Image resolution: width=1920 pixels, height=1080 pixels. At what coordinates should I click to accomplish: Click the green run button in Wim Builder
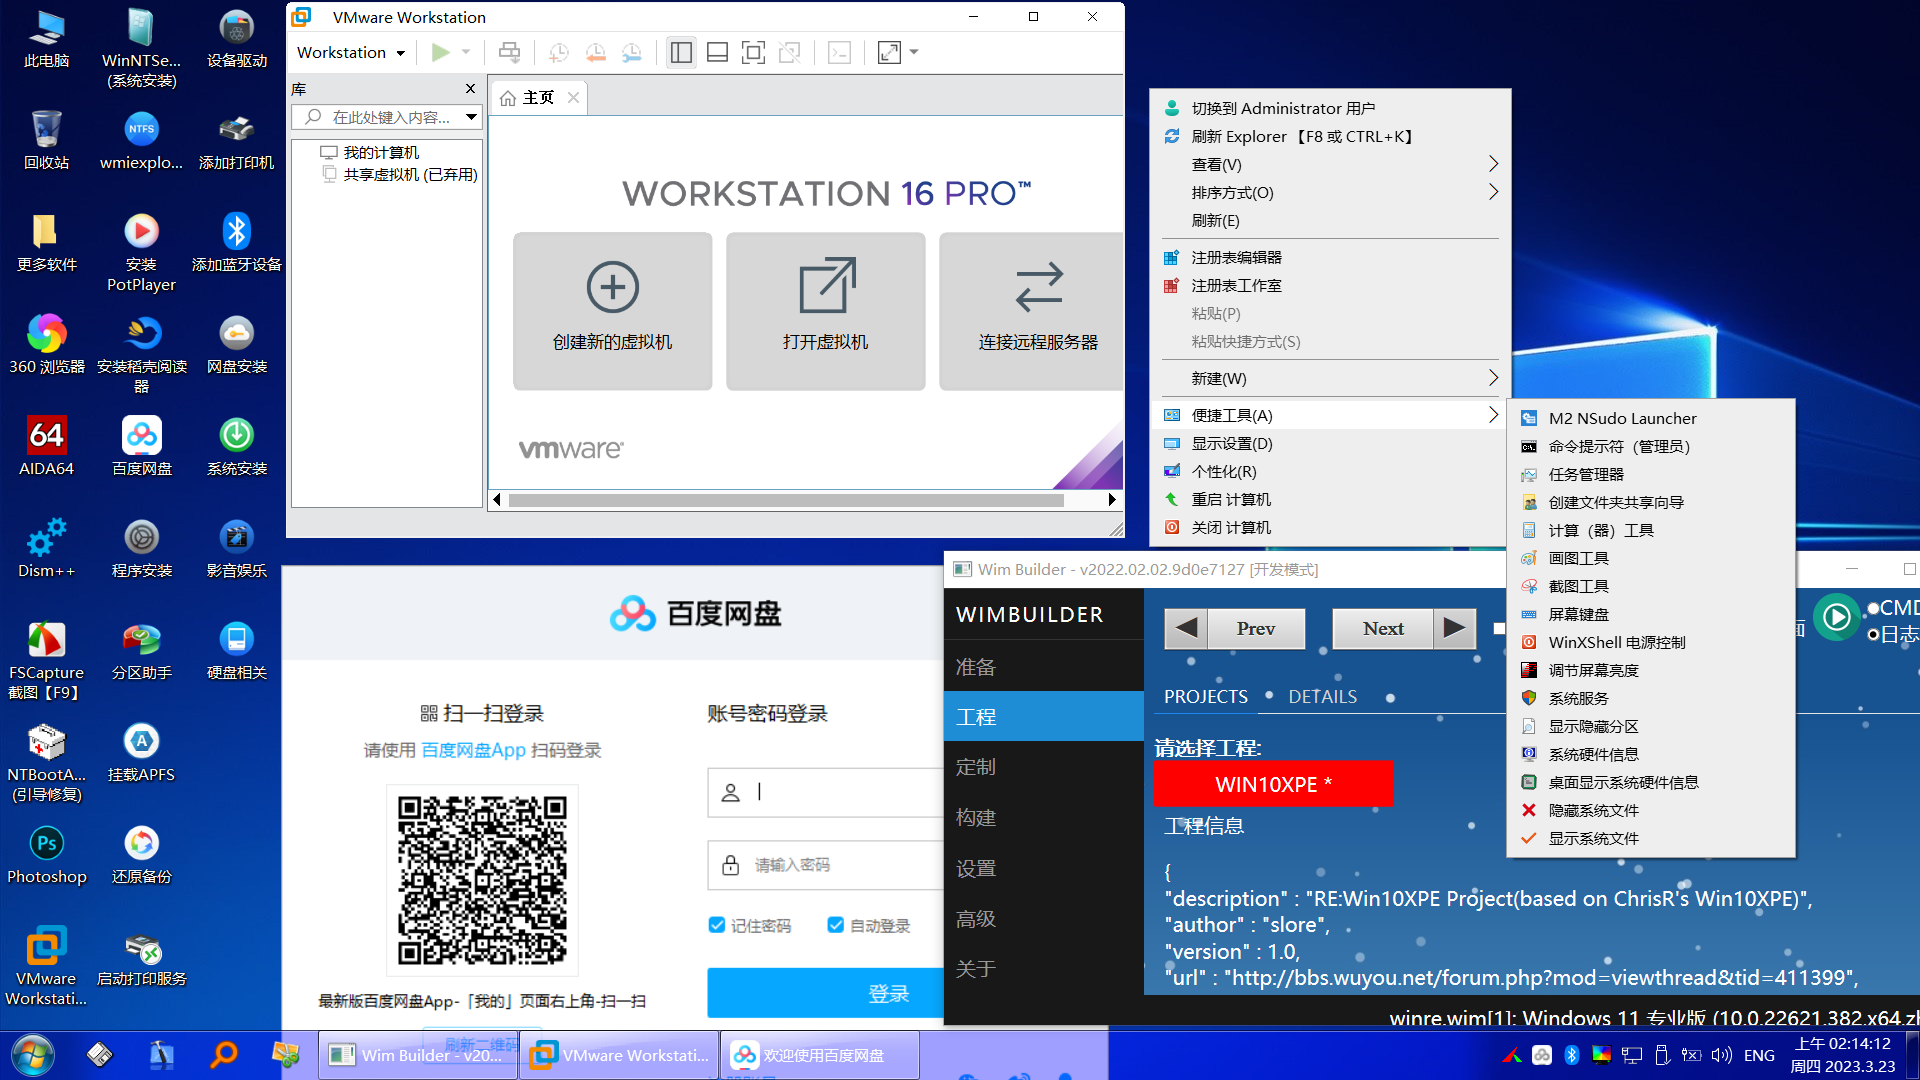click(x=1837, y=617)
